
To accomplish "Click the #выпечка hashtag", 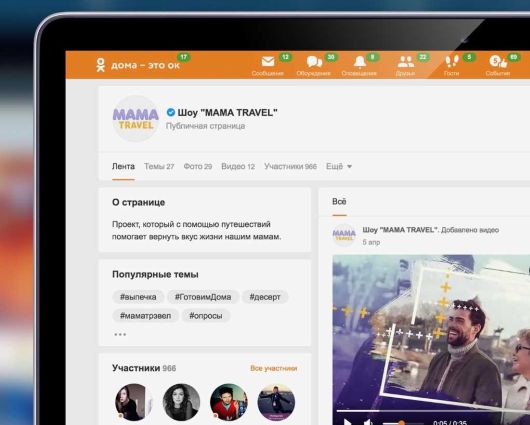I will [x=138, y=297].
